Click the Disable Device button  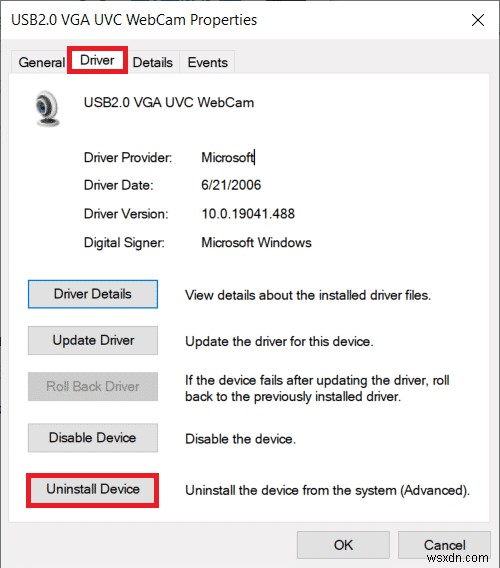coord(93,438)
